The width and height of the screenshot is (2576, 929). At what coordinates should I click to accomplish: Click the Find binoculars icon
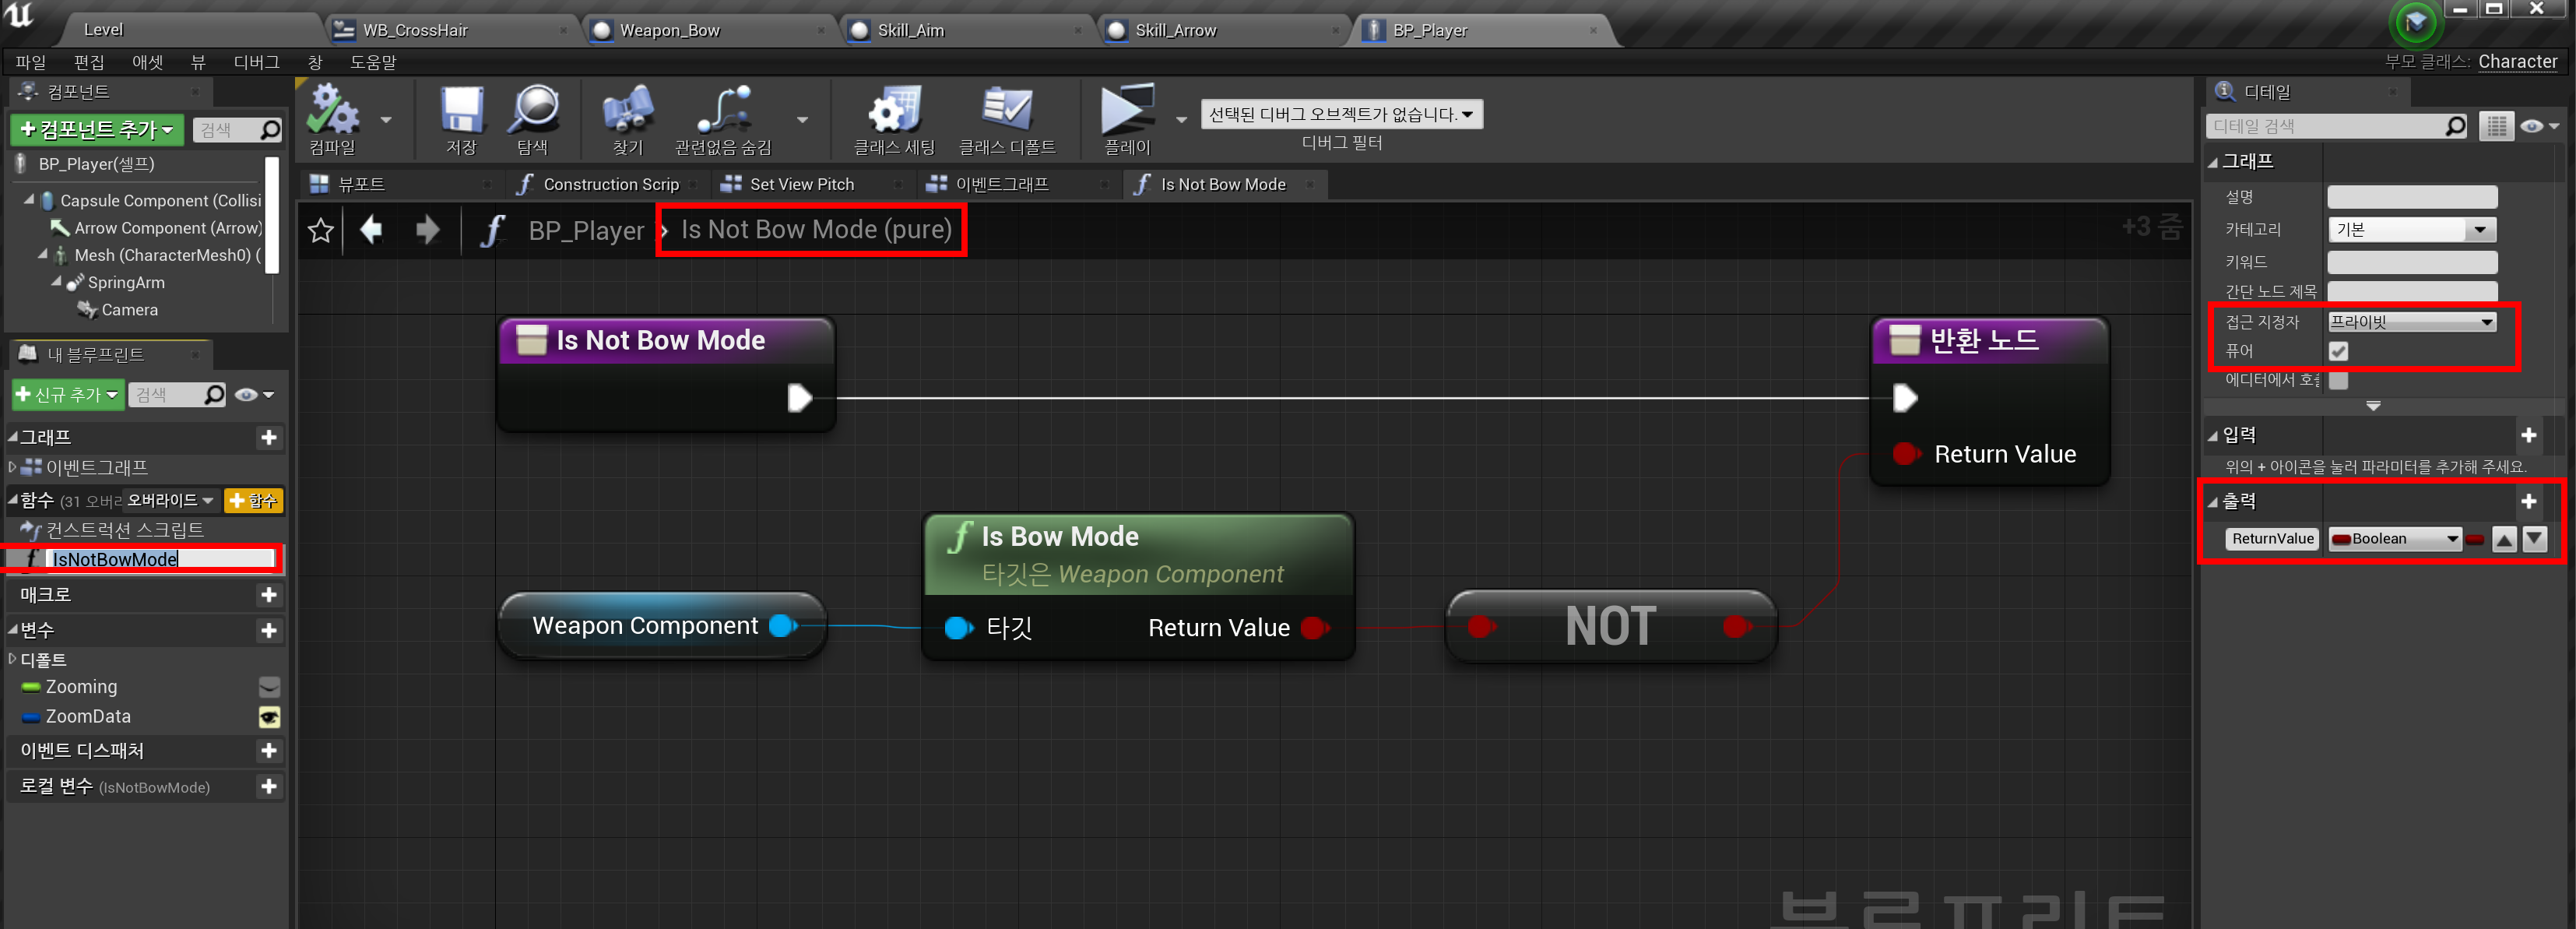(628, 110)
